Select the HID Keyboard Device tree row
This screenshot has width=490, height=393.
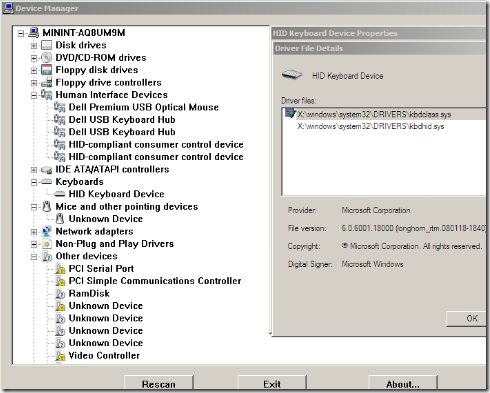[116, 194]
